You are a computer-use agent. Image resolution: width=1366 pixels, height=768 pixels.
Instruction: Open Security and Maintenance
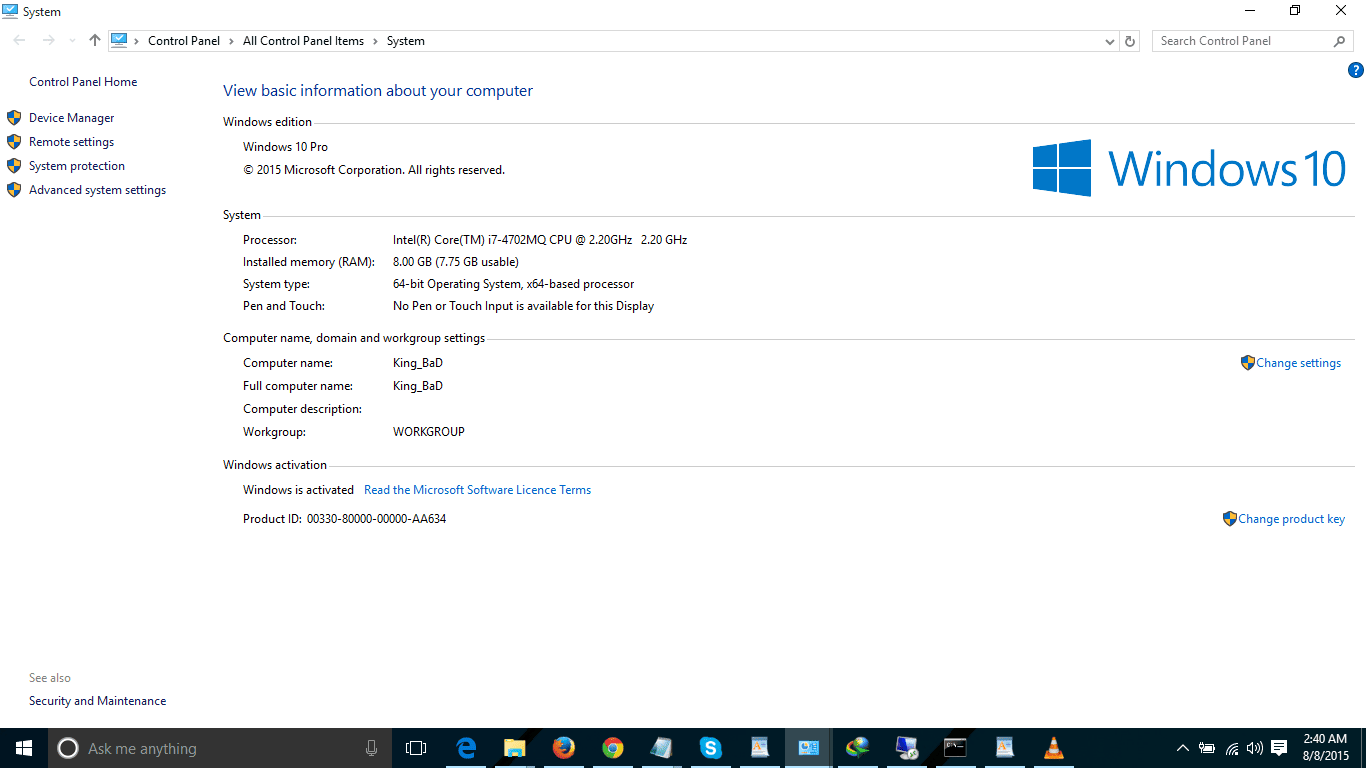(97, 701)
